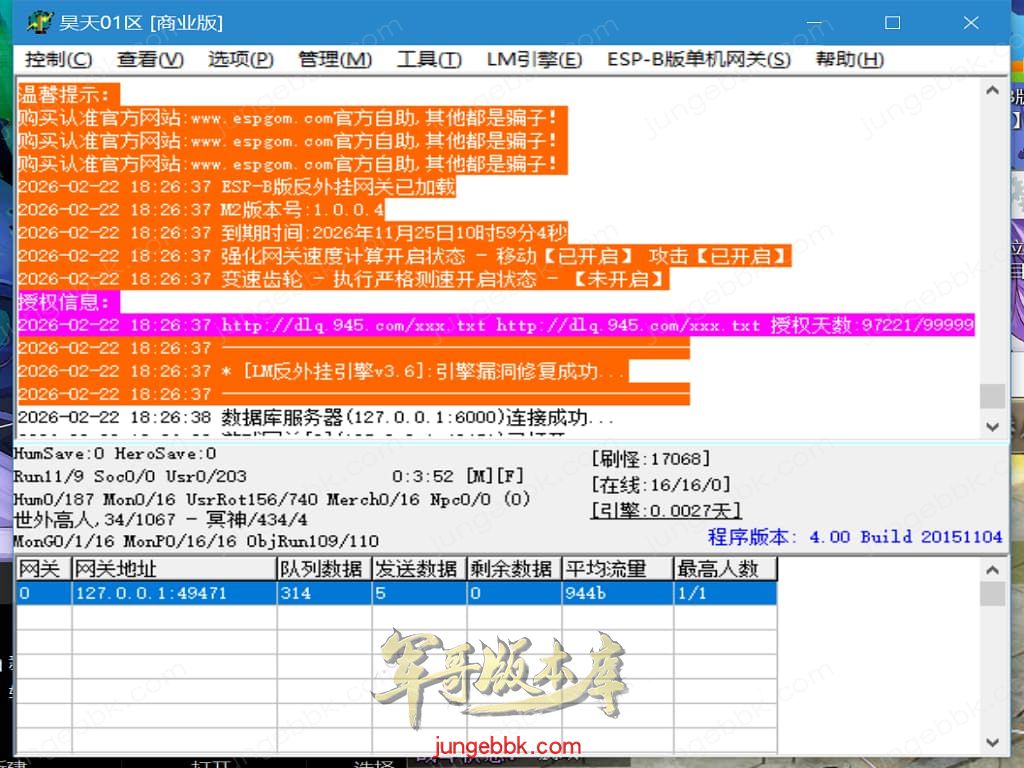Click the 发送数据 column header
1024x768 pixels.
pos(417,569)
